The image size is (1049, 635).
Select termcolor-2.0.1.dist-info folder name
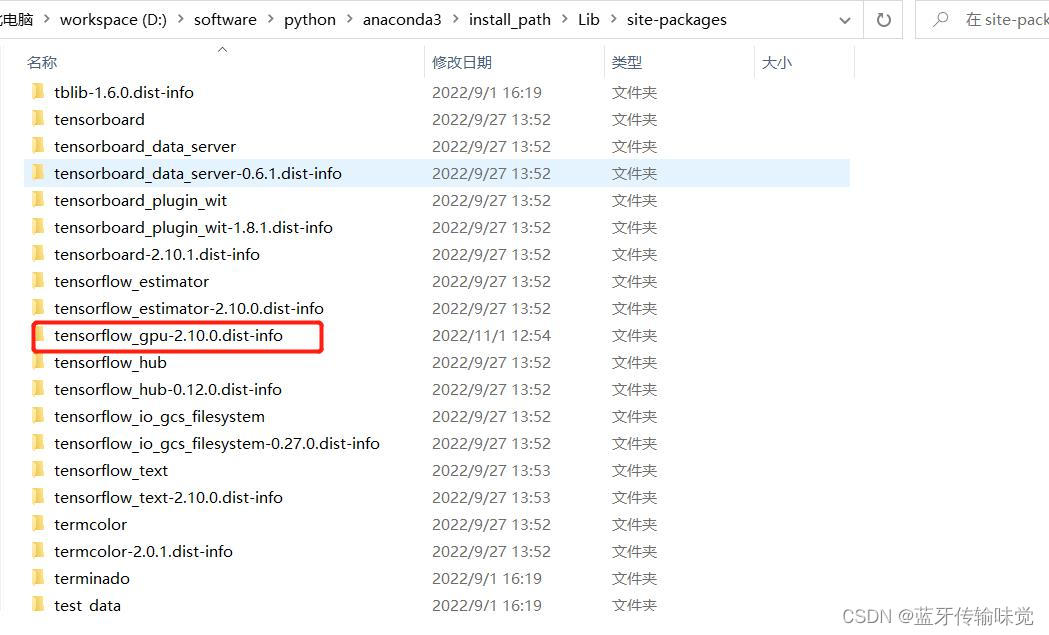coord(143,552)
